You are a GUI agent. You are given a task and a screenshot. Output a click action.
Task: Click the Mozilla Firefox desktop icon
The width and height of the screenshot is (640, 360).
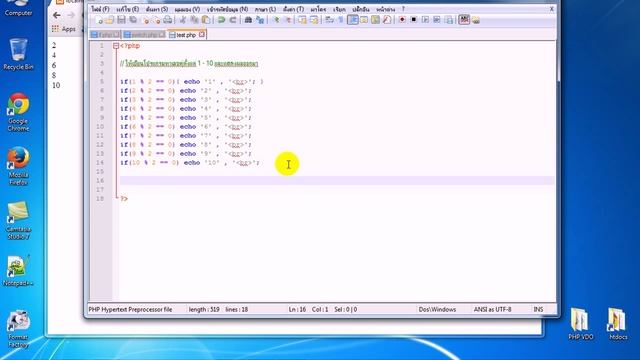click(18, 166)
